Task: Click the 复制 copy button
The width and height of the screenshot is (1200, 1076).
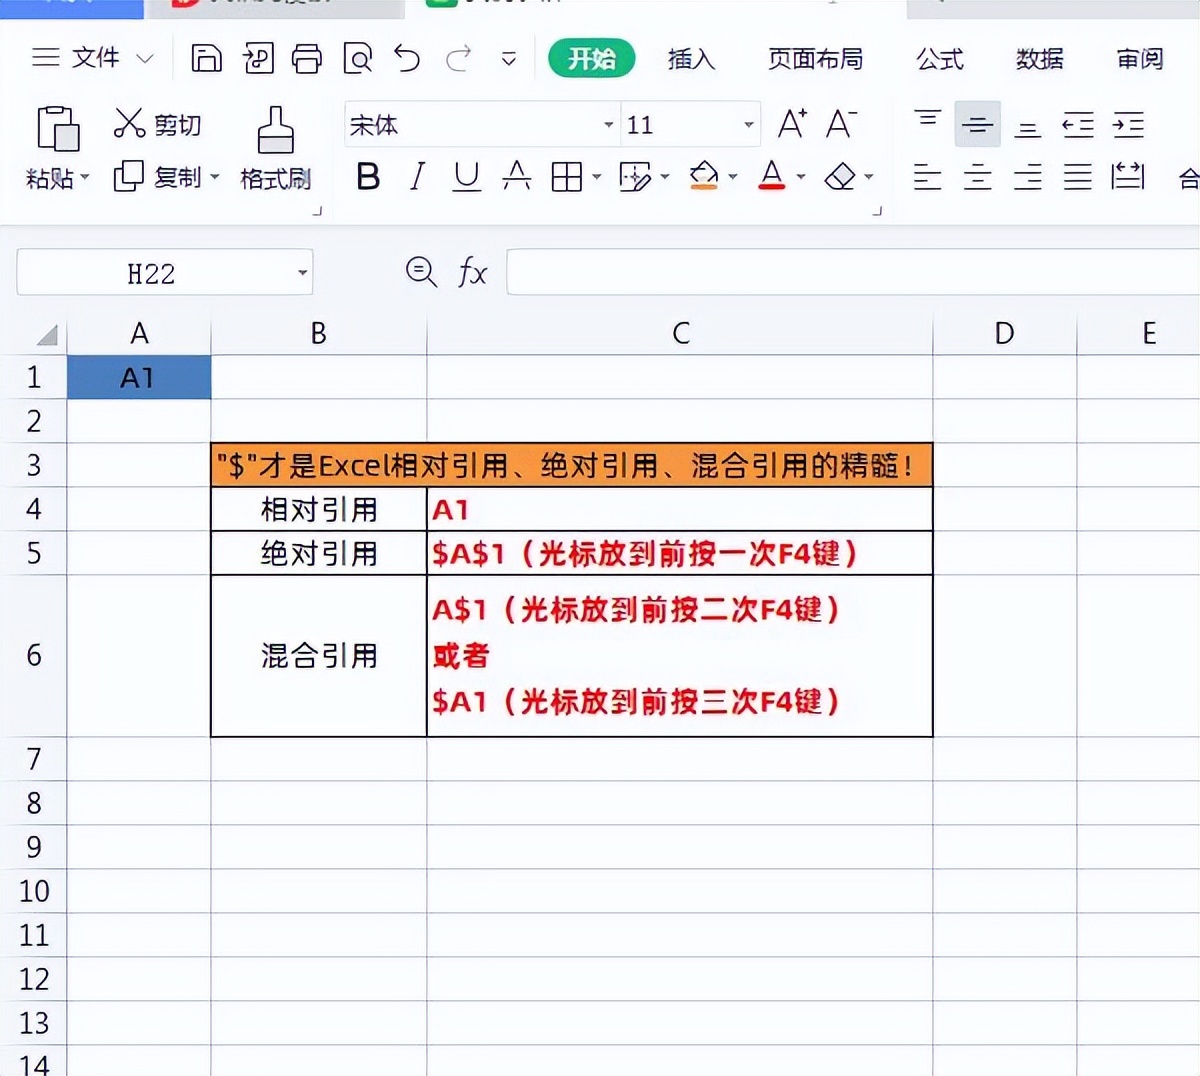Action: 166,177
